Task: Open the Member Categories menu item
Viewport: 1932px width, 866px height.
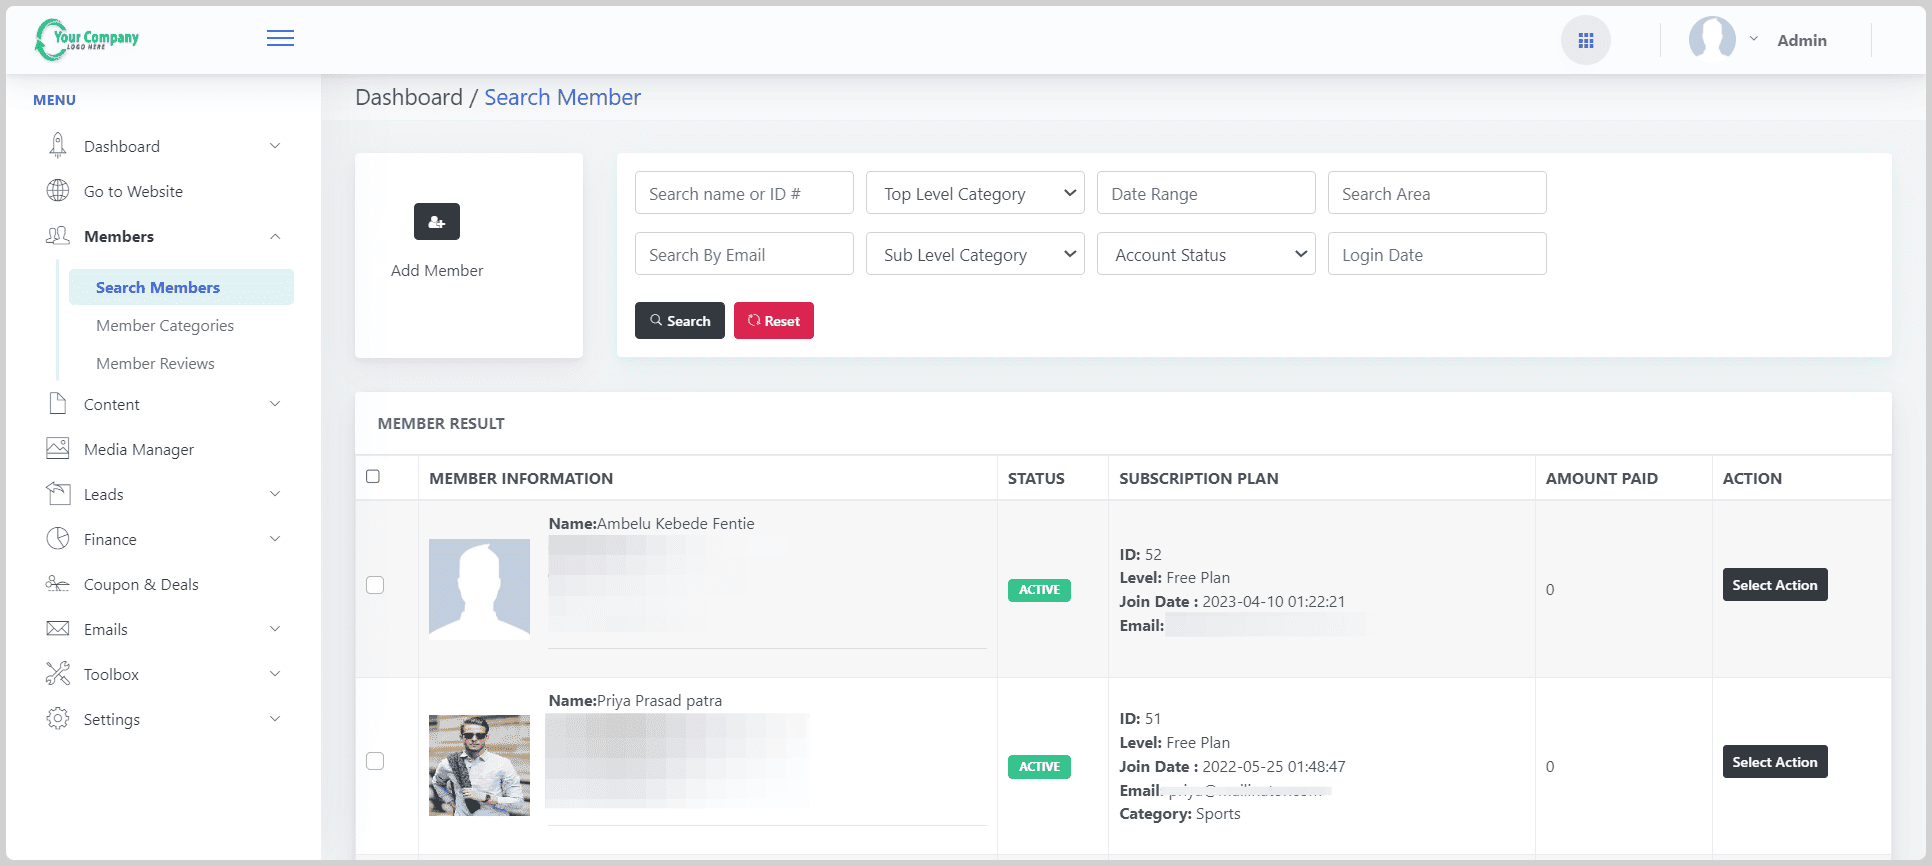Action: point(165,326)
